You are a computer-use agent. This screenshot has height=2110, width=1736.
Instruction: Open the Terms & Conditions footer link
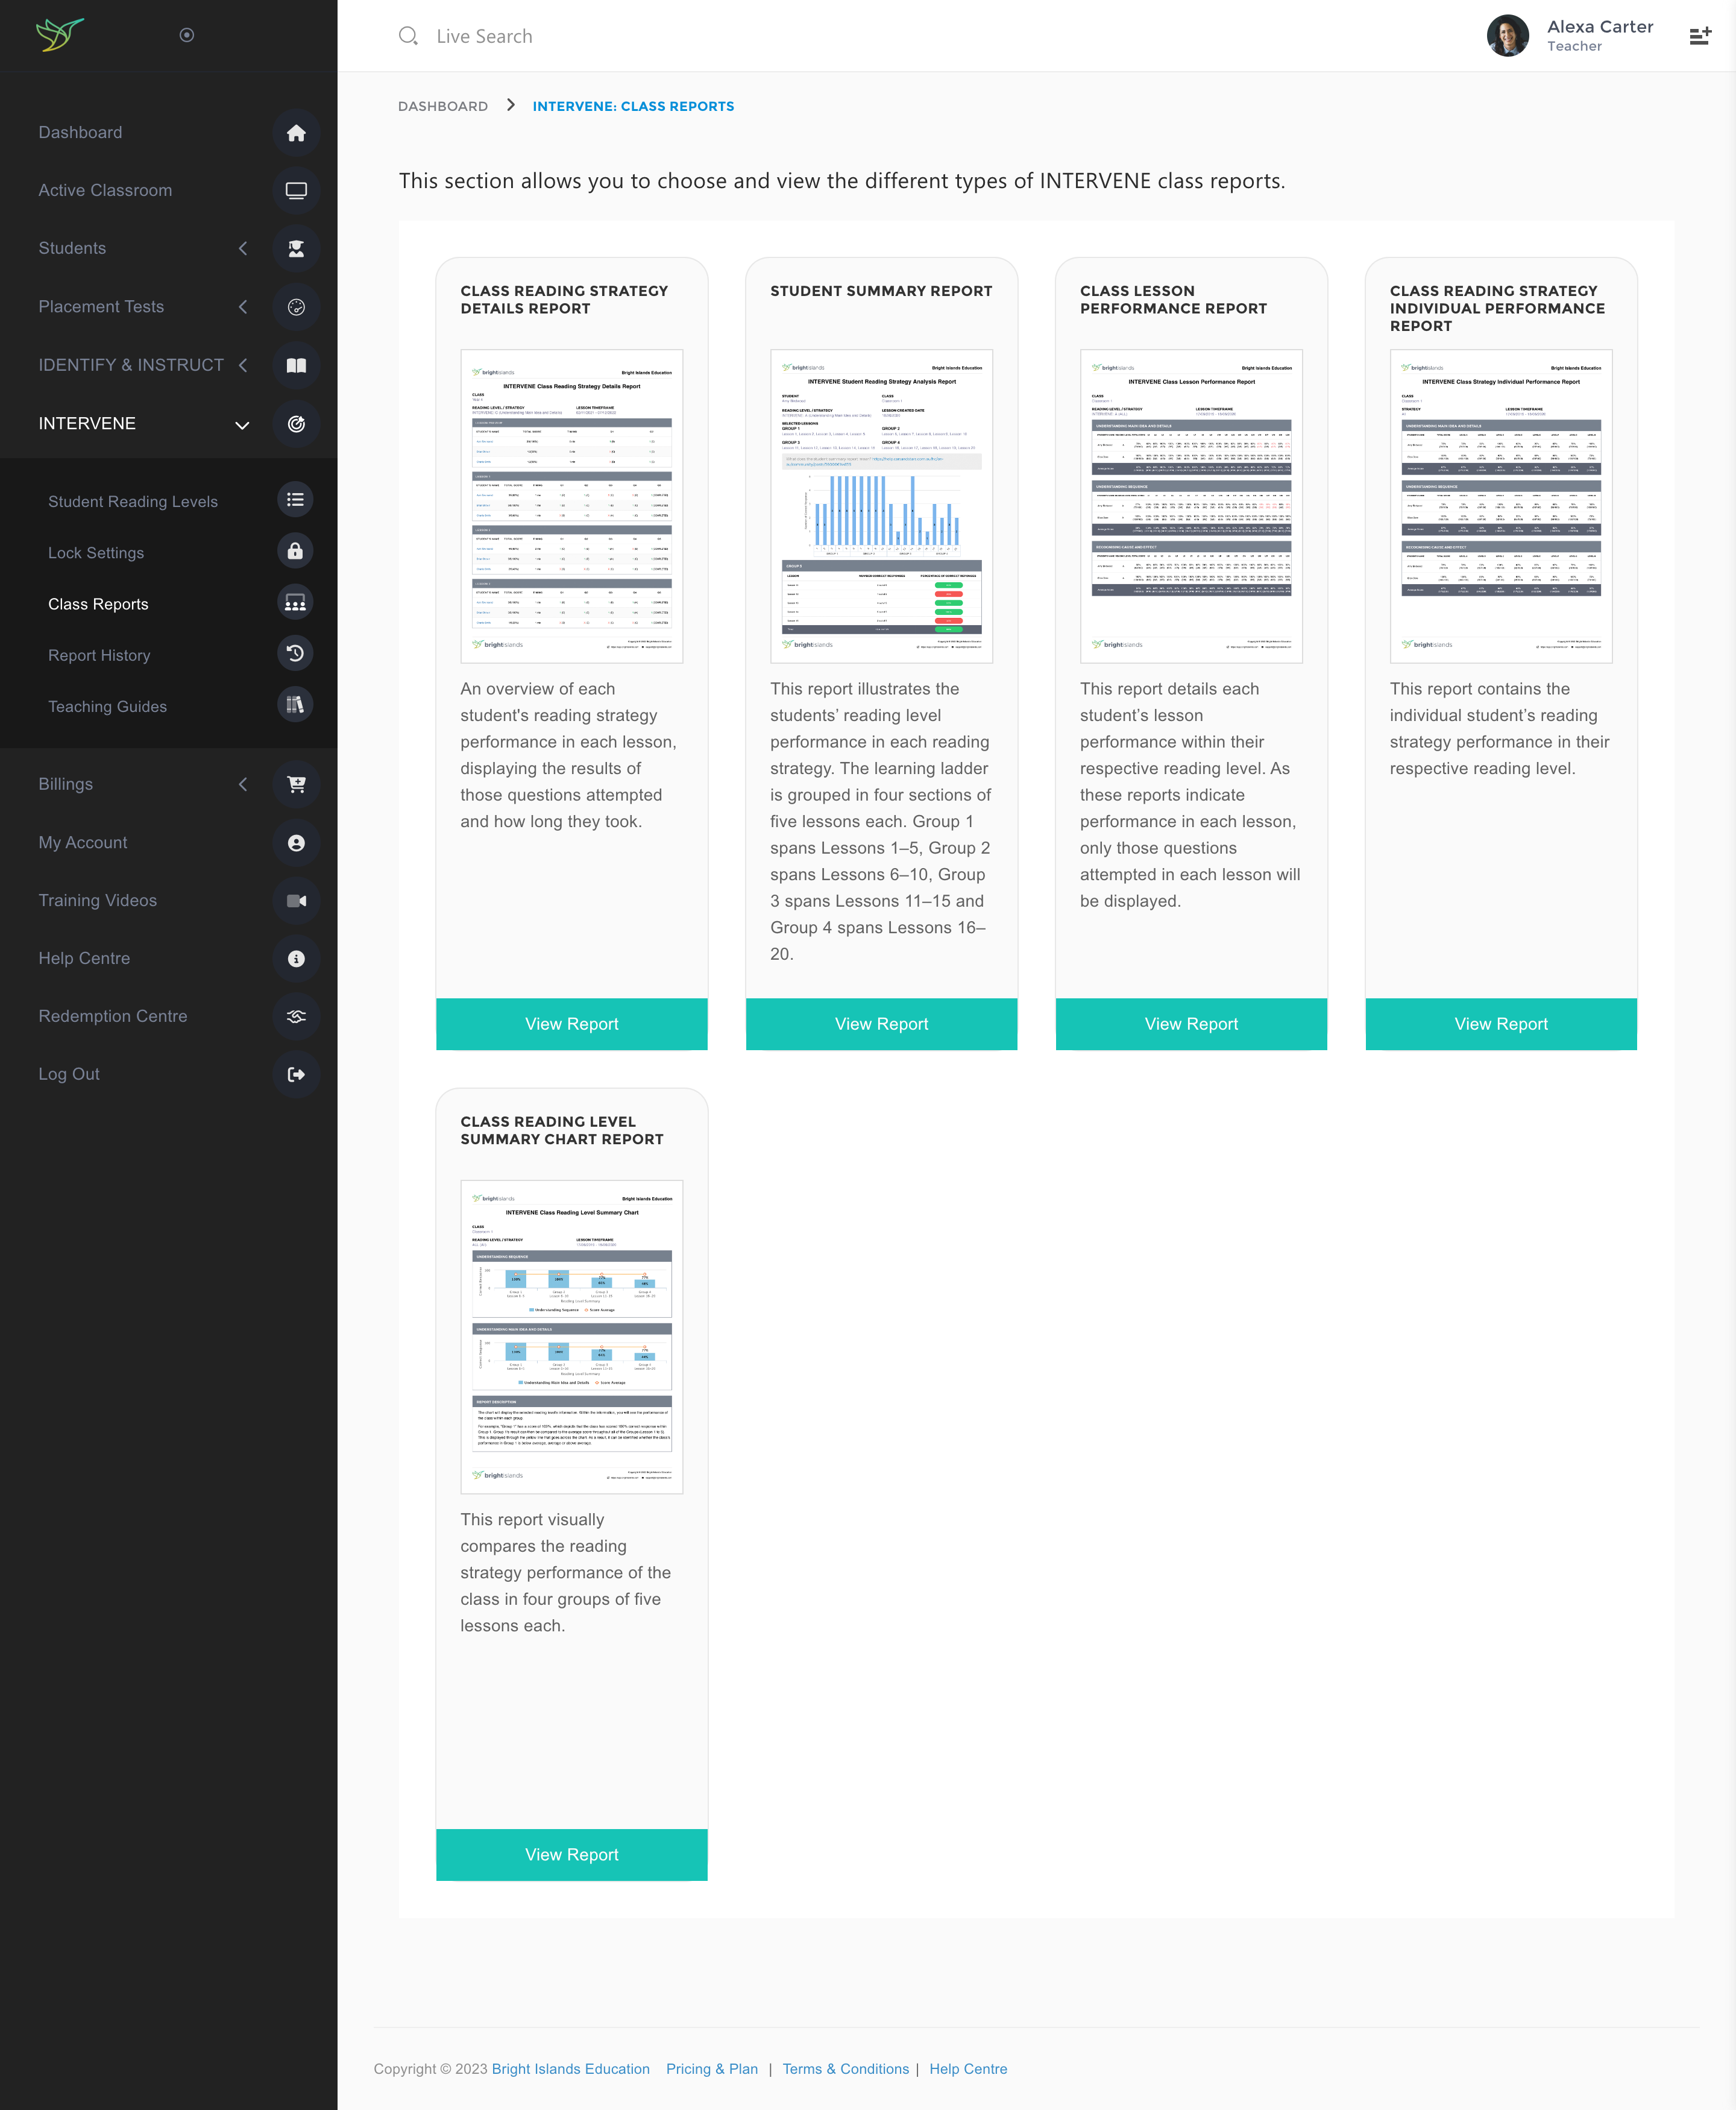coord(845,2069)
